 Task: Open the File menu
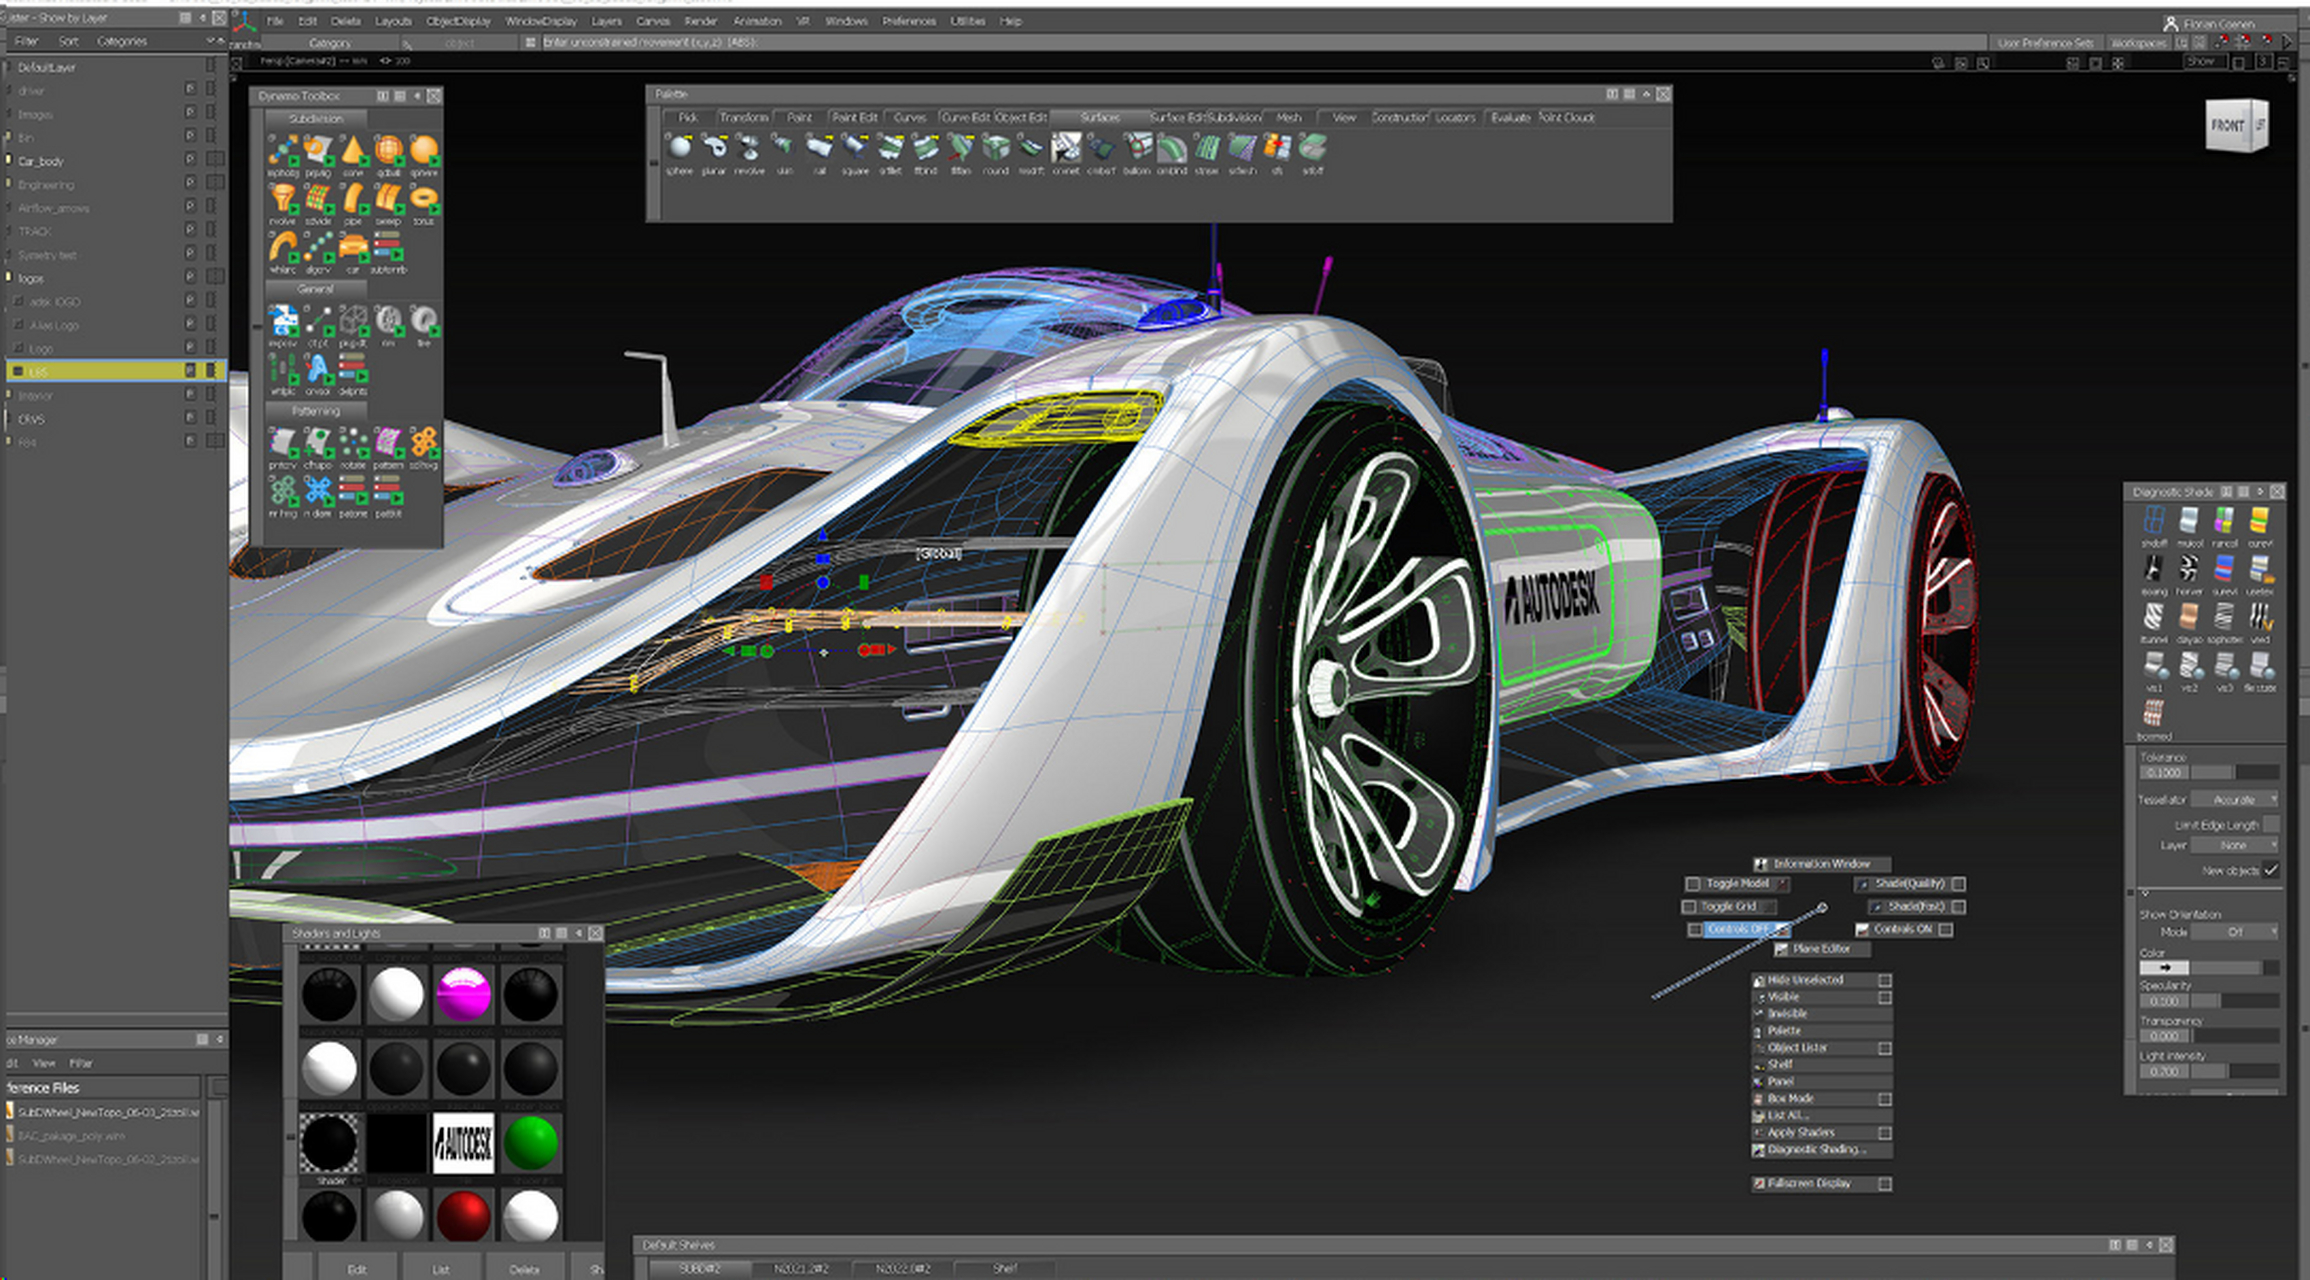pyautogui.click(x=276, y=21)
